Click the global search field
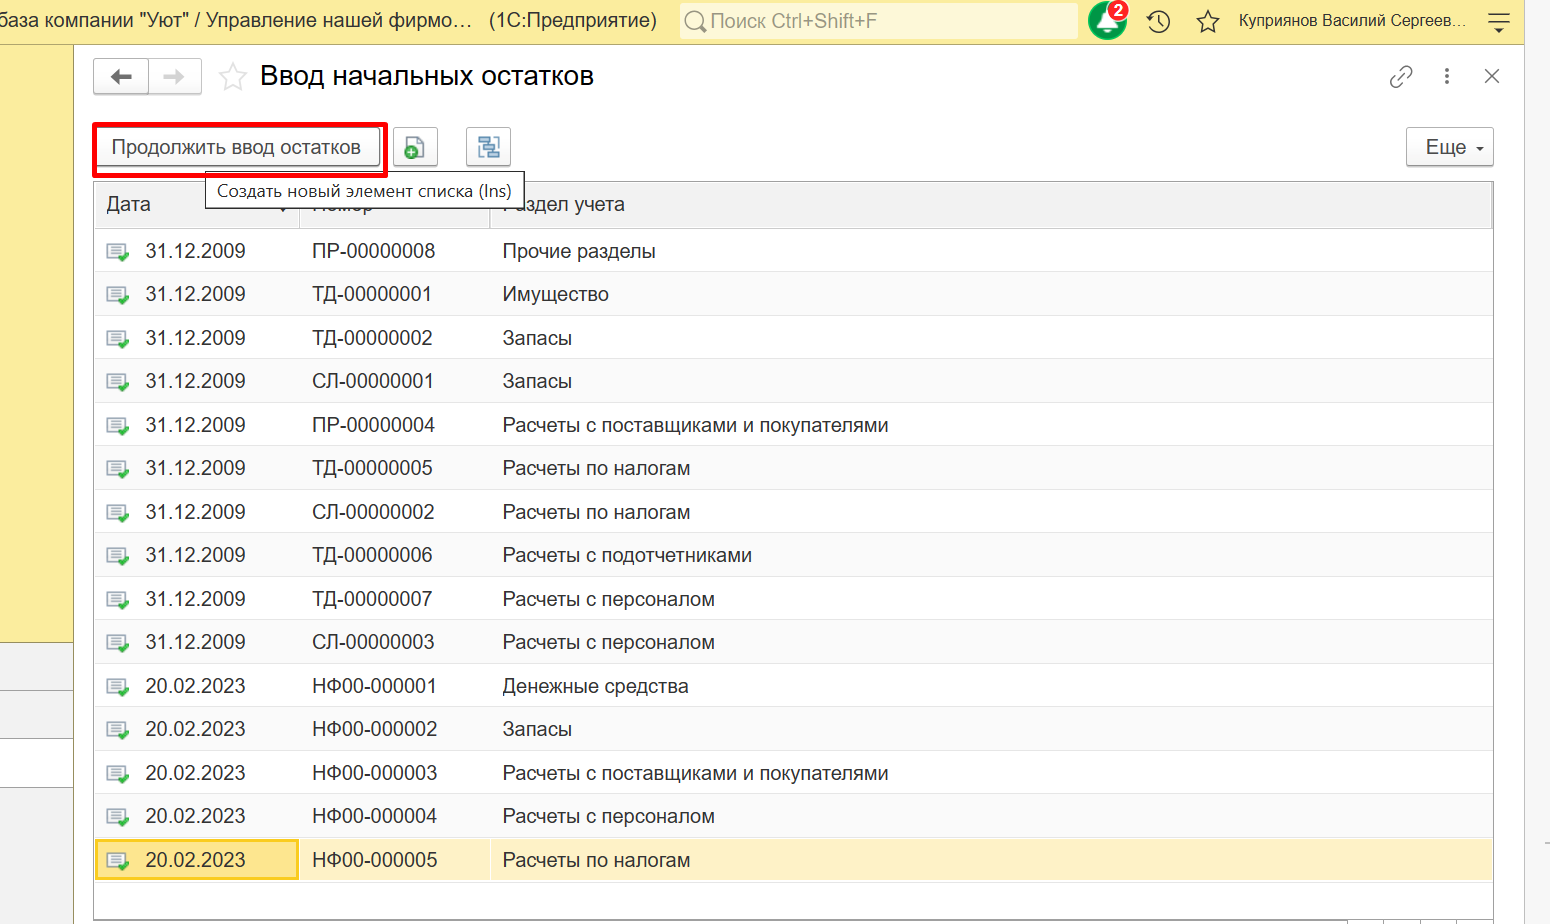Image resolution: width=1550 pixels, height=924 pixels. pos(880,21)
